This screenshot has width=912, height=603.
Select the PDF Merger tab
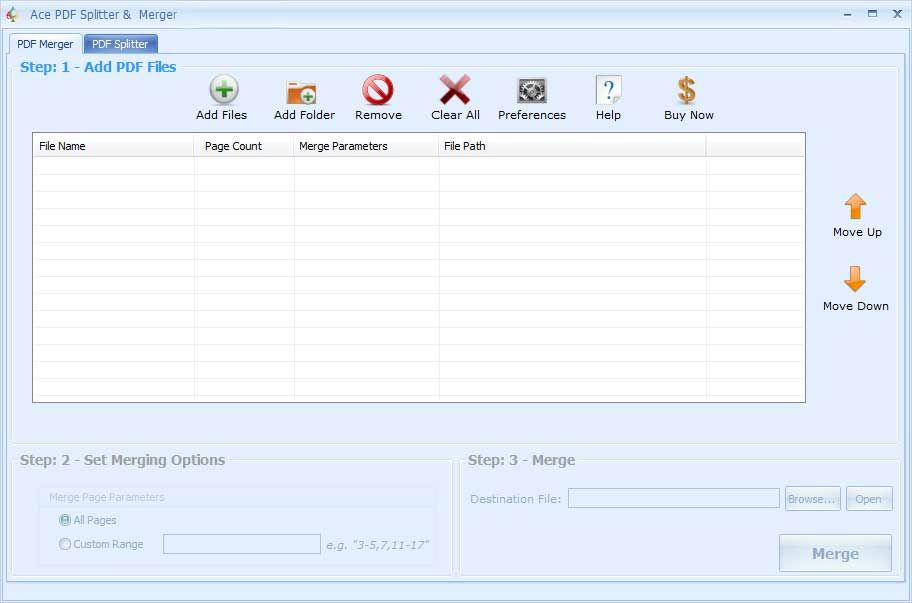coord(45,44)
